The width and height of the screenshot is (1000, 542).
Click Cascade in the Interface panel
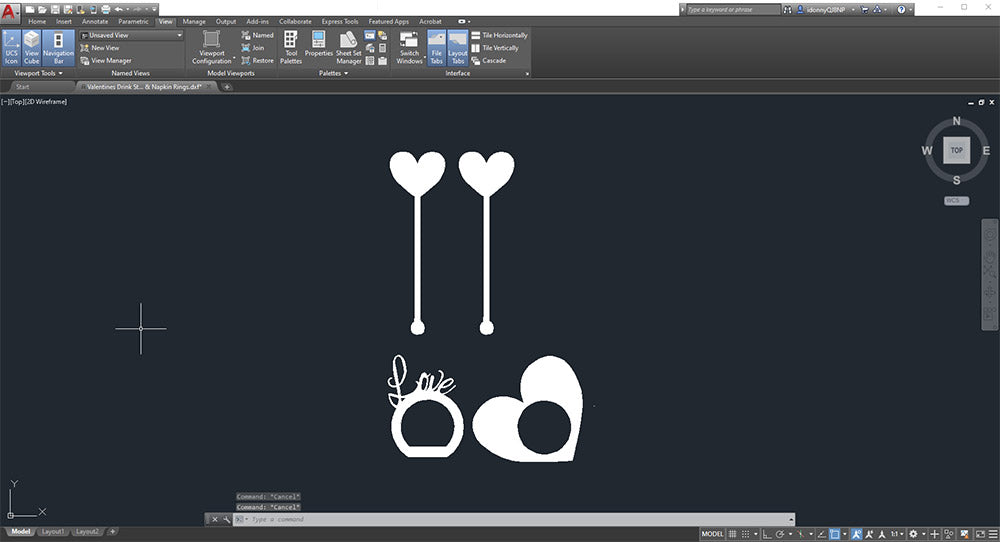(x=493, y=60)
